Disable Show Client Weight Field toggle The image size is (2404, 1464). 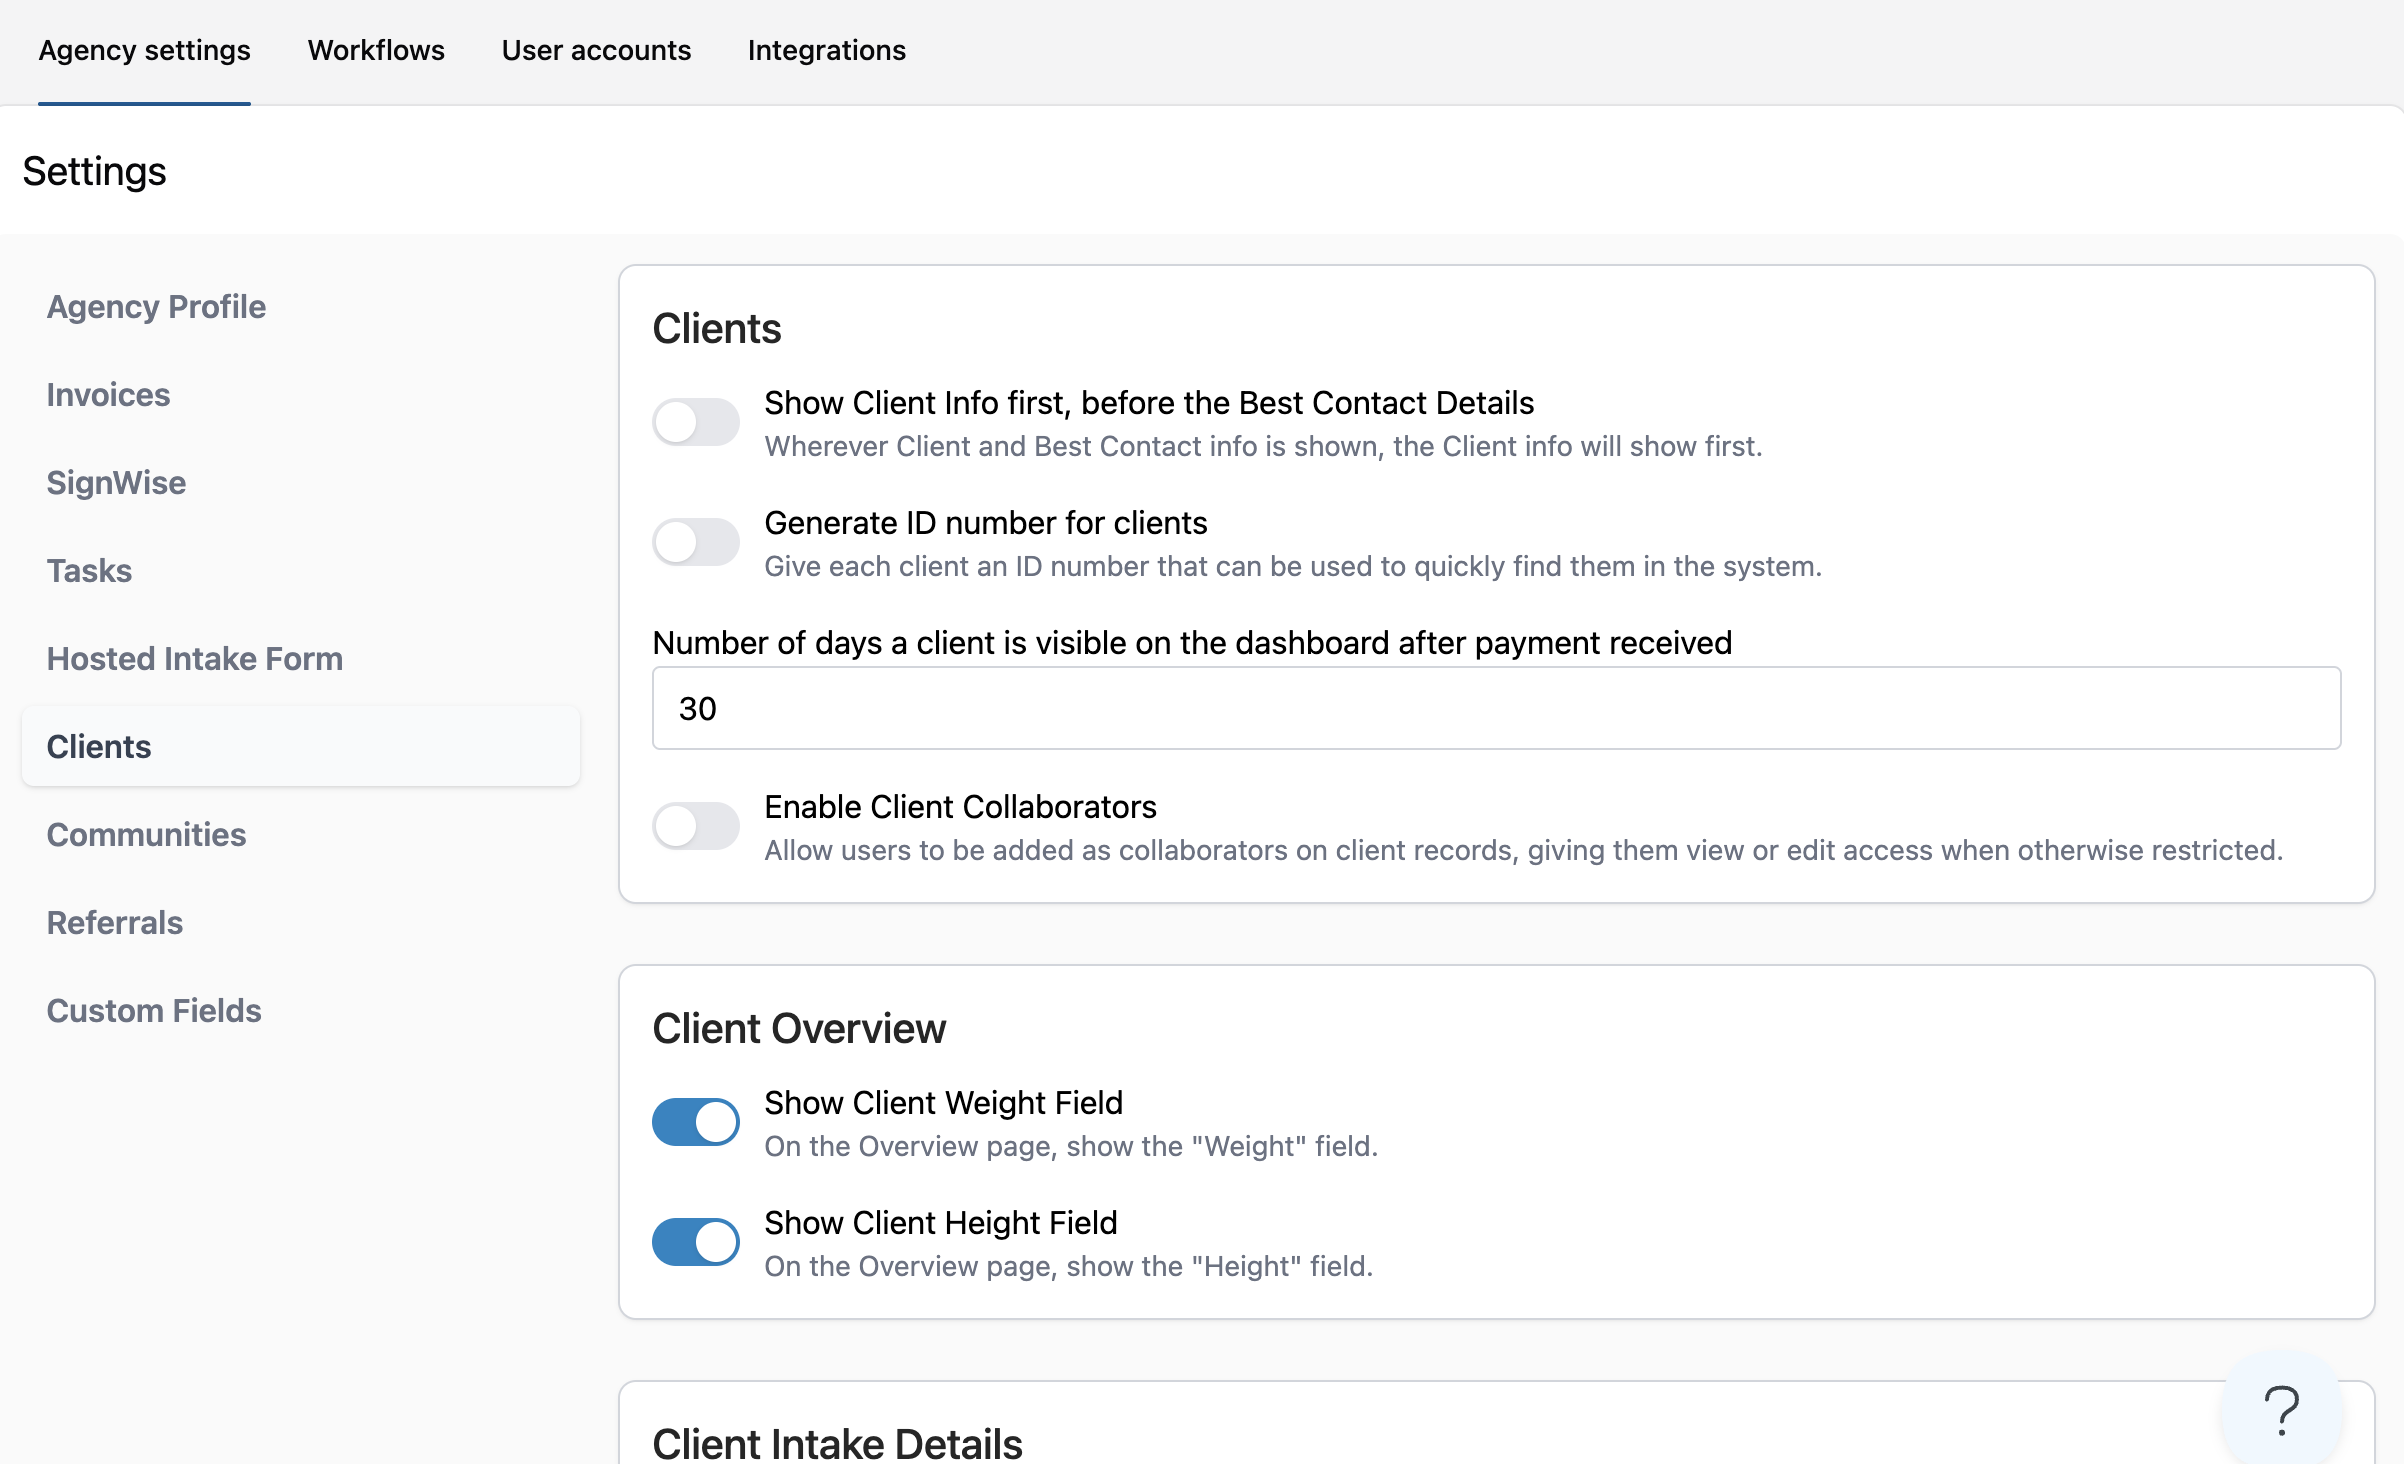tap(696, 1122)
